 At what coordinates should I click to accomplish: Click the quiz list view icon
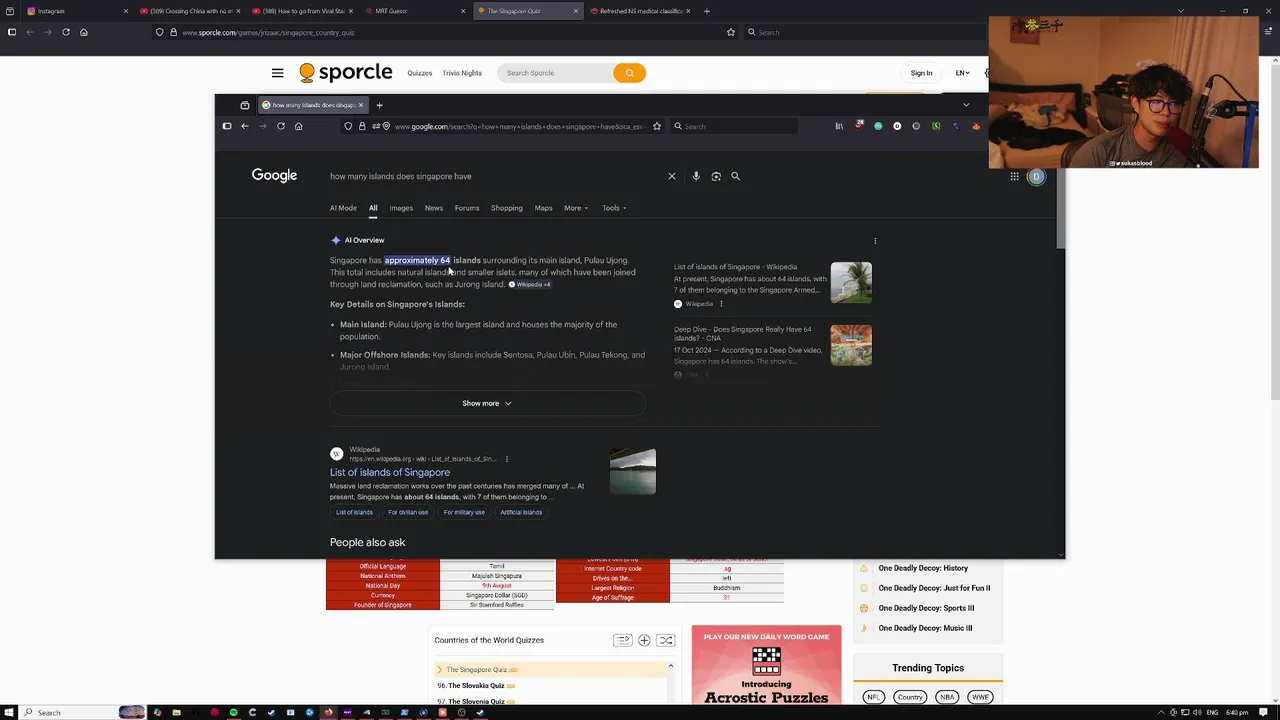(x=622, y=640)
